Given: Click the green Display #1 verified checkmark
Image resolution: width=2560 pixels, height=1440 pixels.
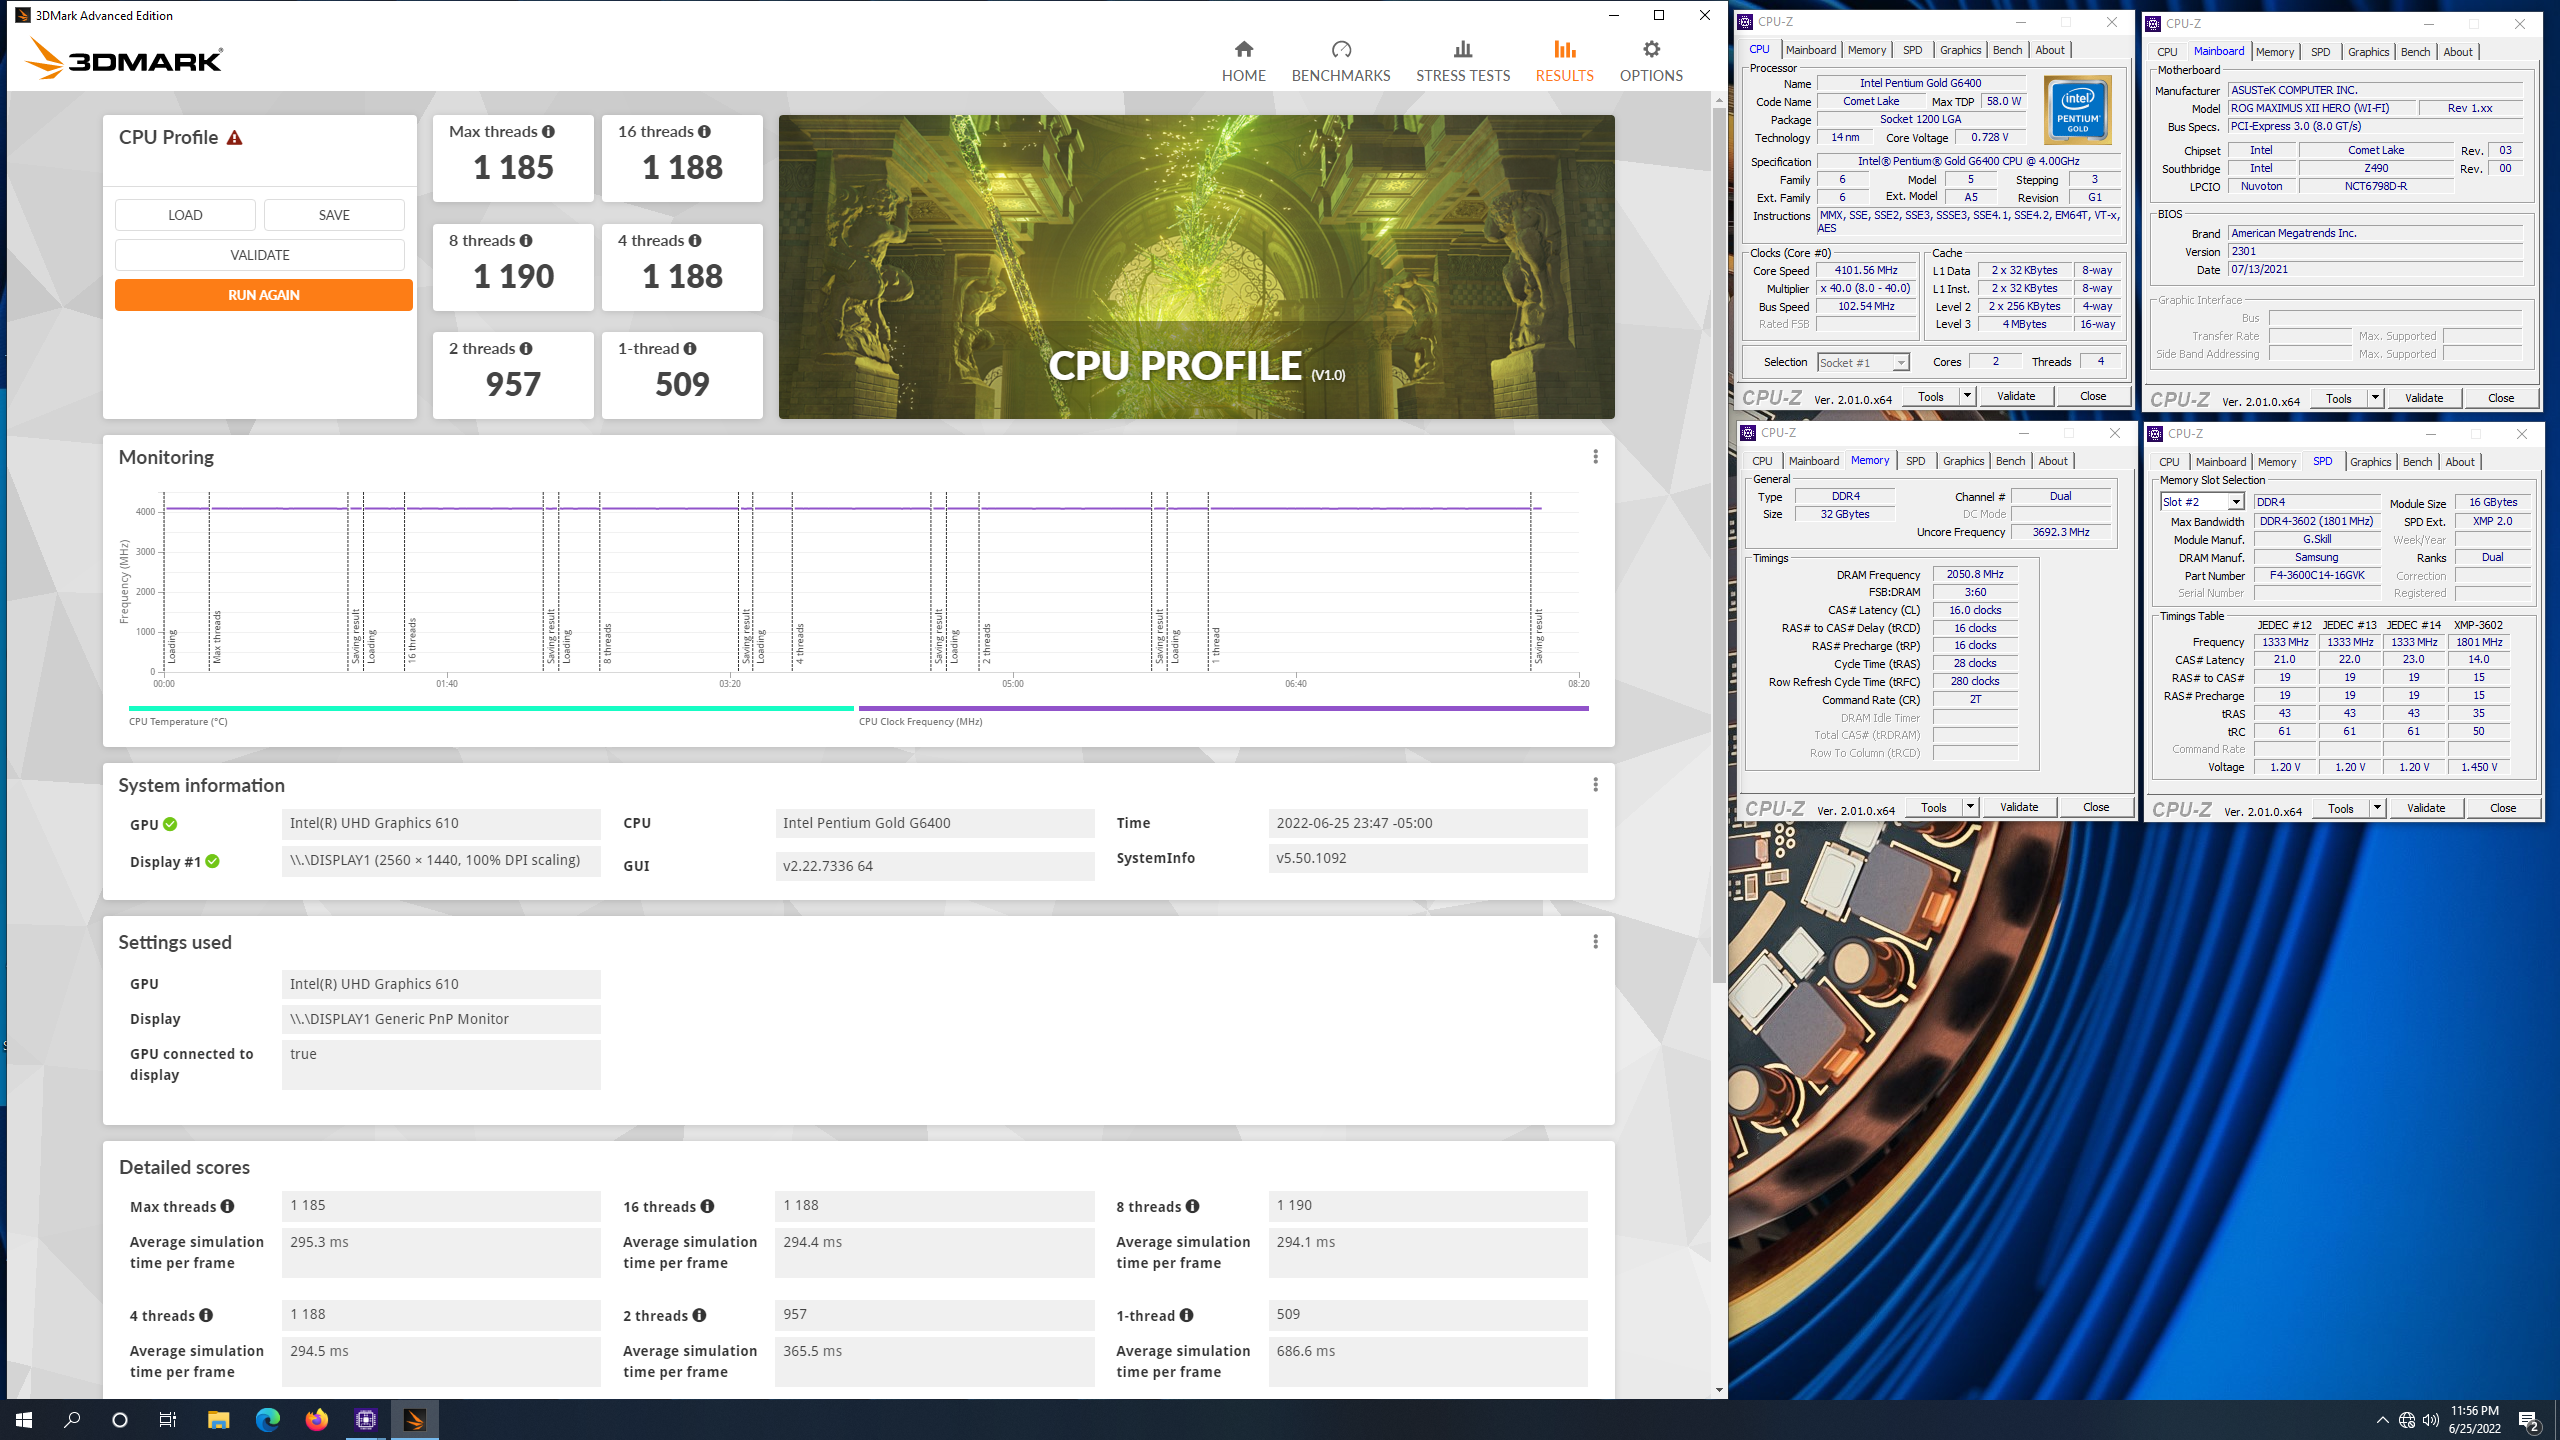Looking at the screenshot, I should click(213, 862).
